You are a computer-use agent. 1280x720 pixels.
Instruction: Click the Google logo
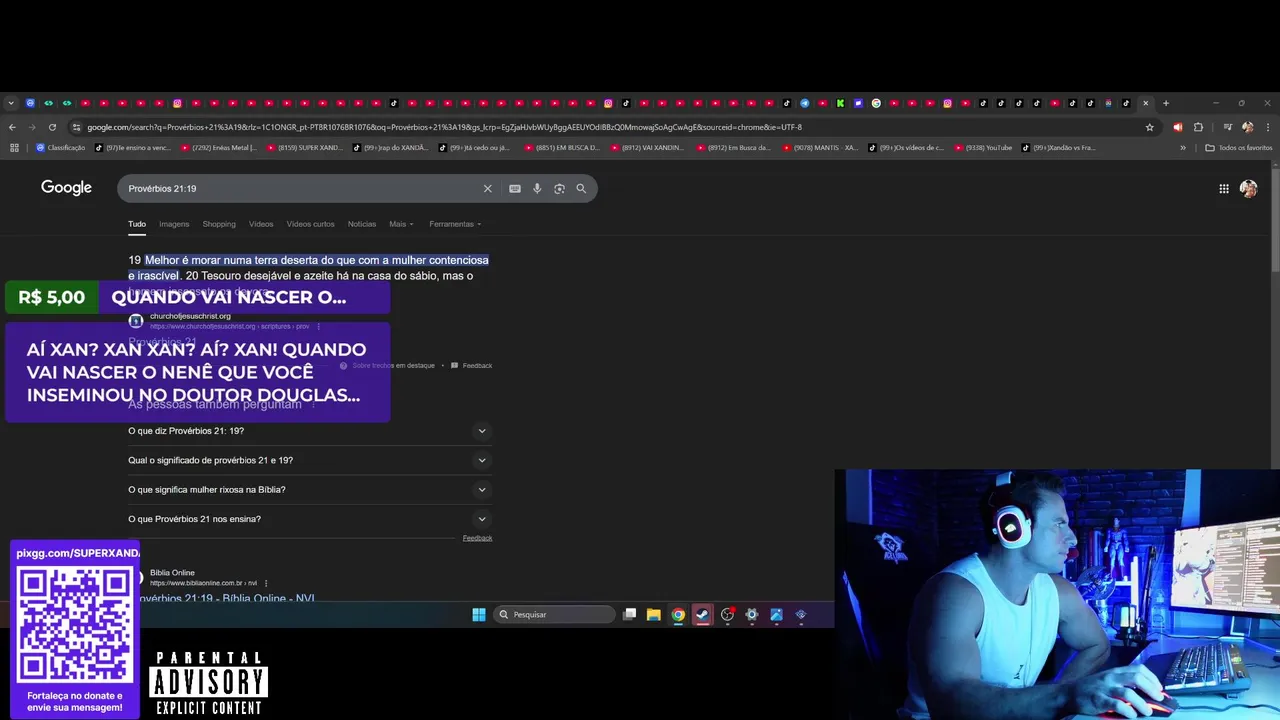[66, 188]
